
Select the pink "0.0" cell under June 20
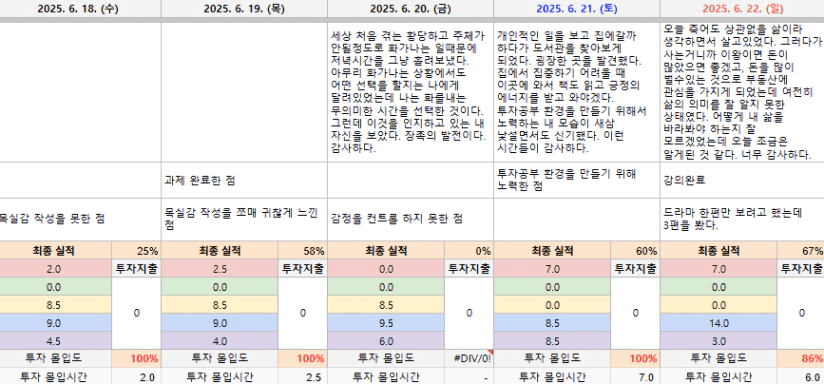386,269
